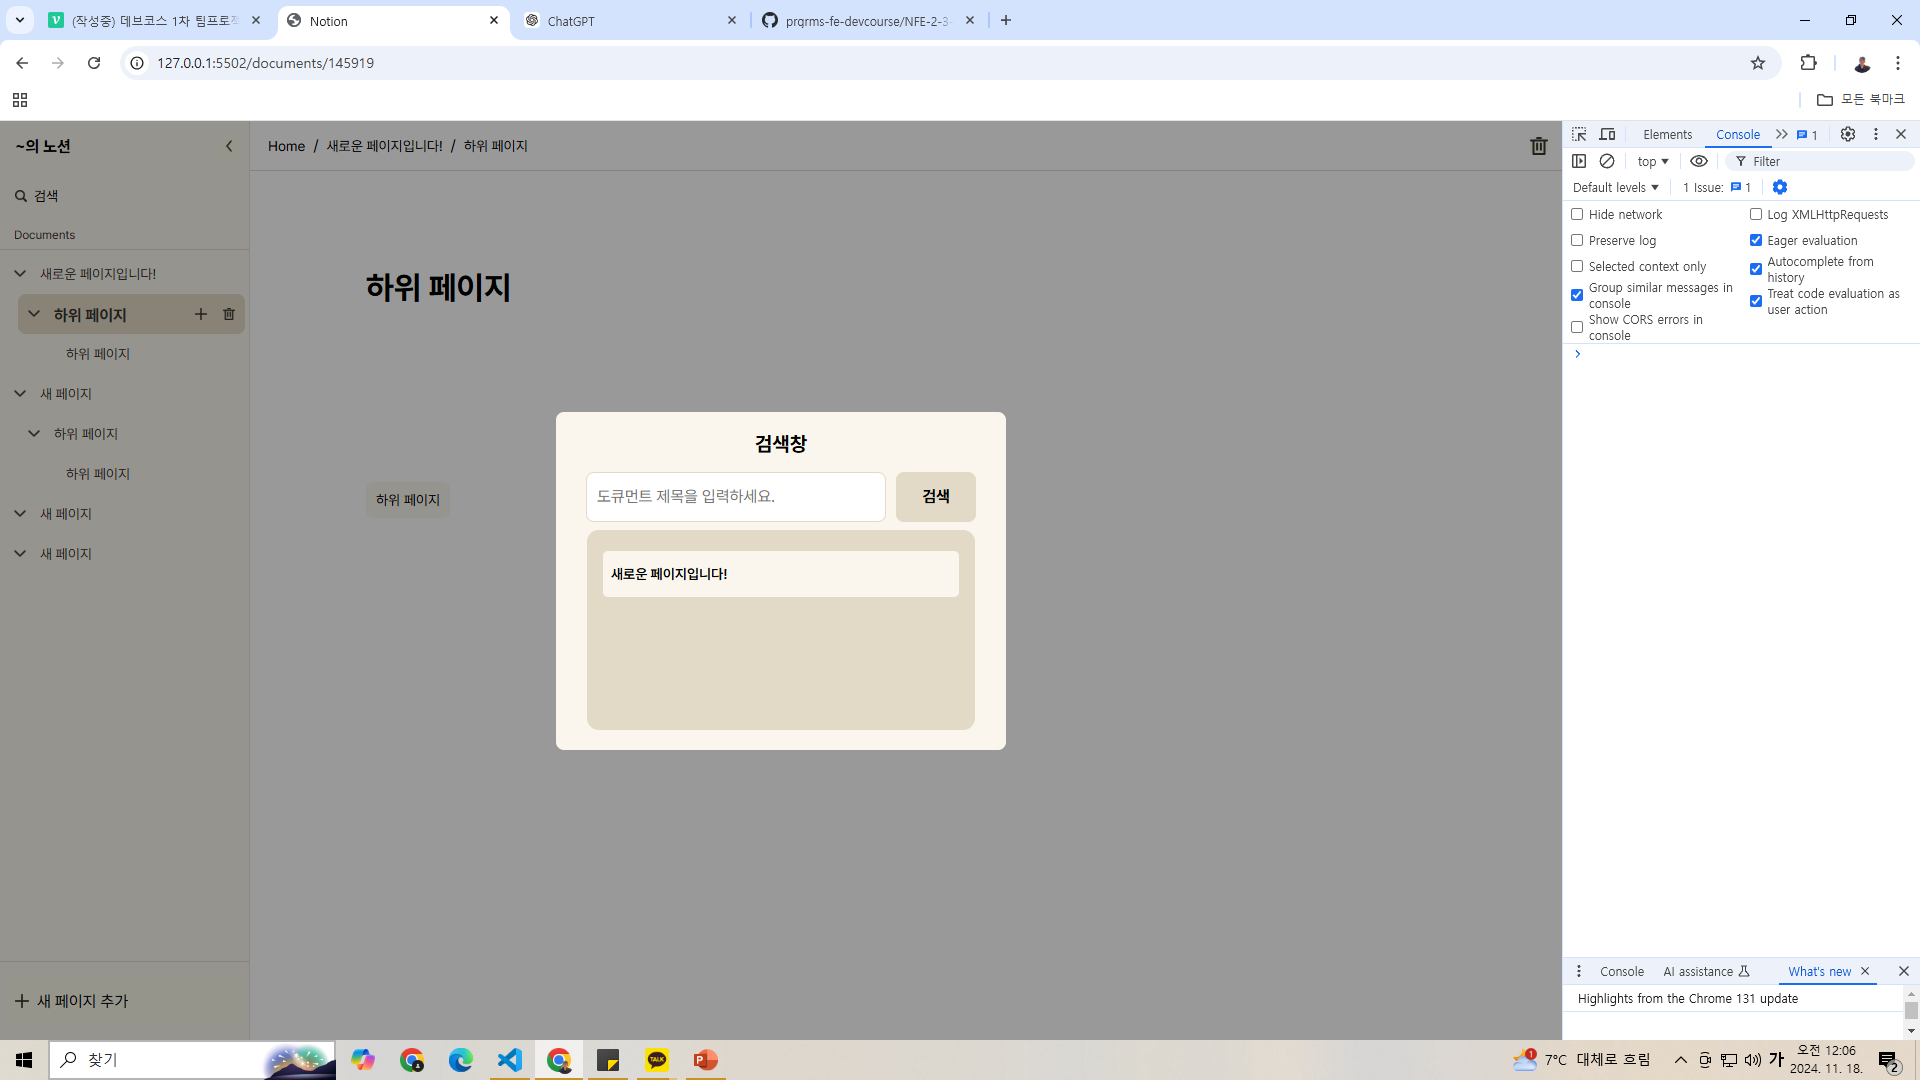Clear console using the ban icon

click(1607, 161)
